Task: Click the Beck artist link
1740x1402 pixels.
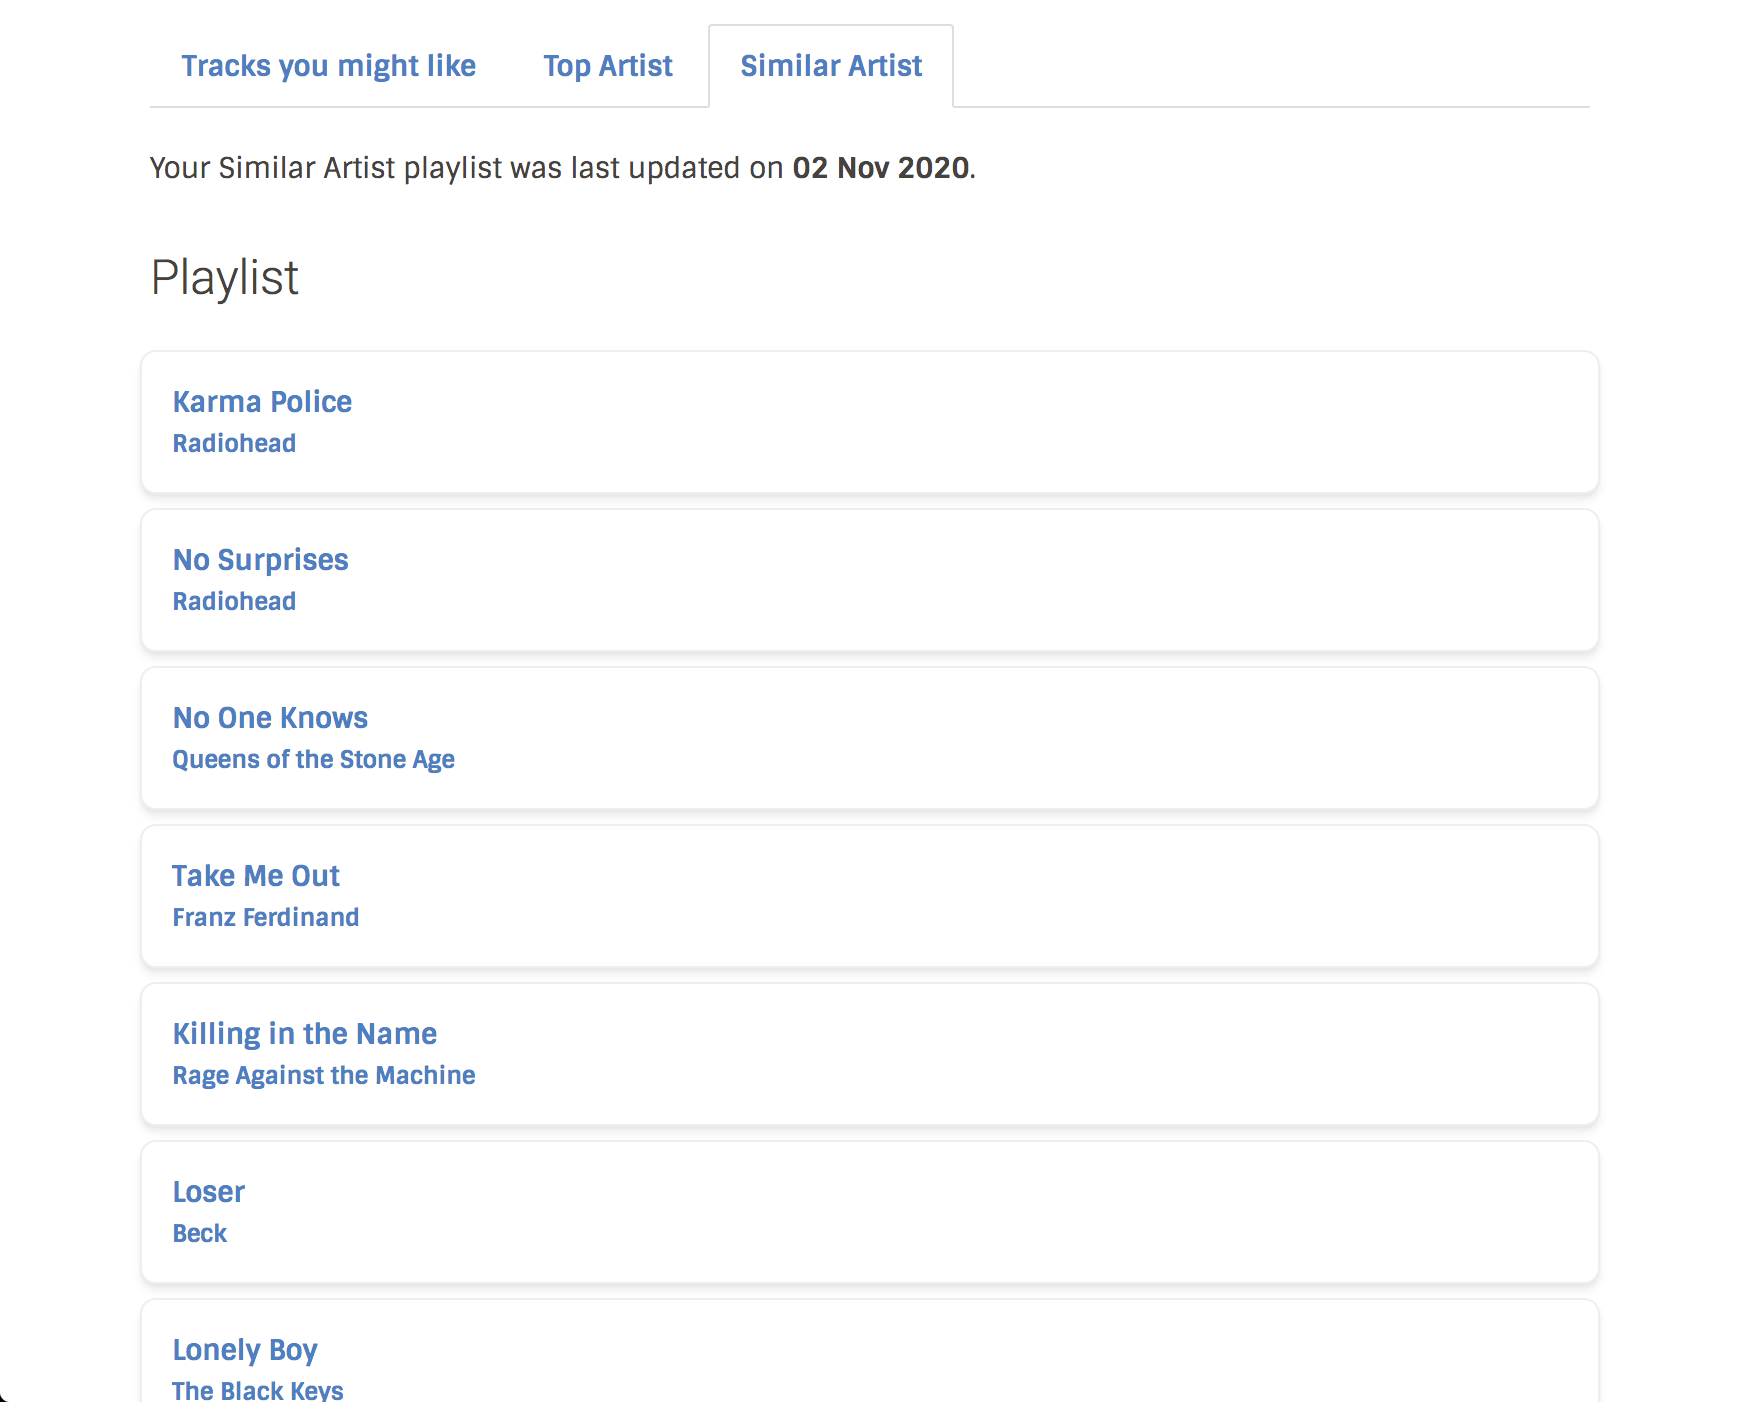Action: (x=200, y=1234)
